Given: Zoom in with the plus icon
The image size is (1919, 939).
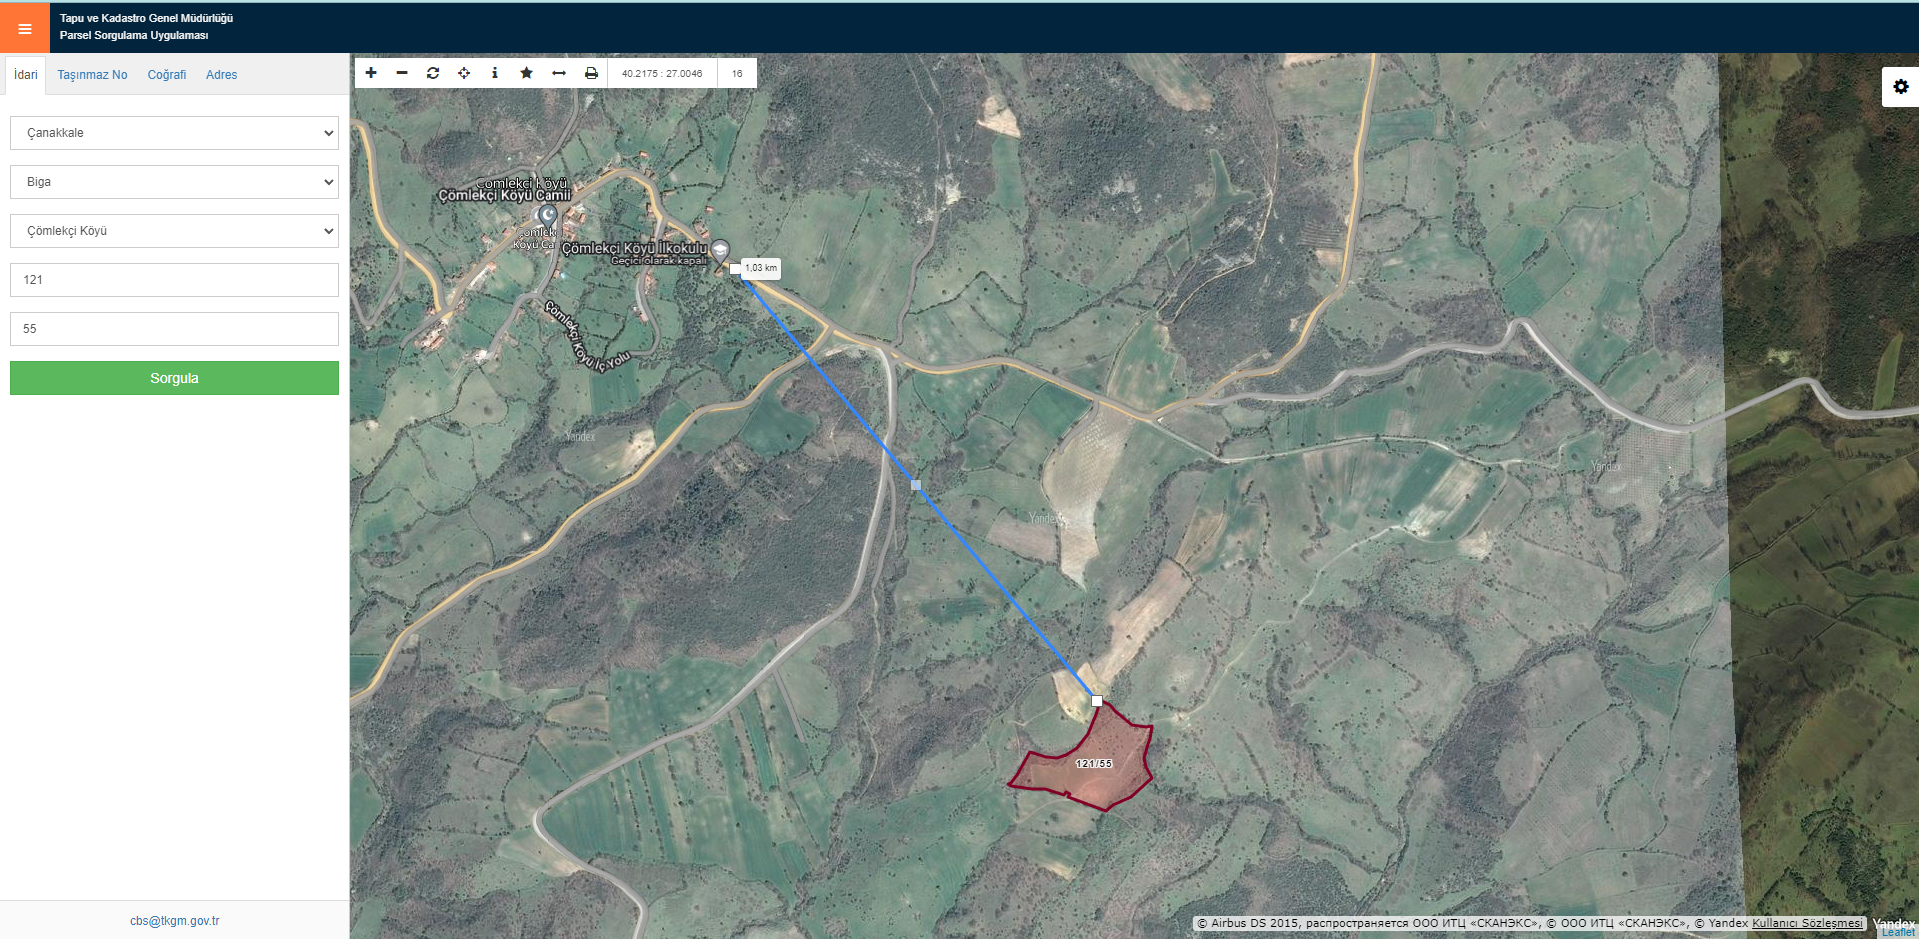Looking at the screenshot, I should 371,73.
